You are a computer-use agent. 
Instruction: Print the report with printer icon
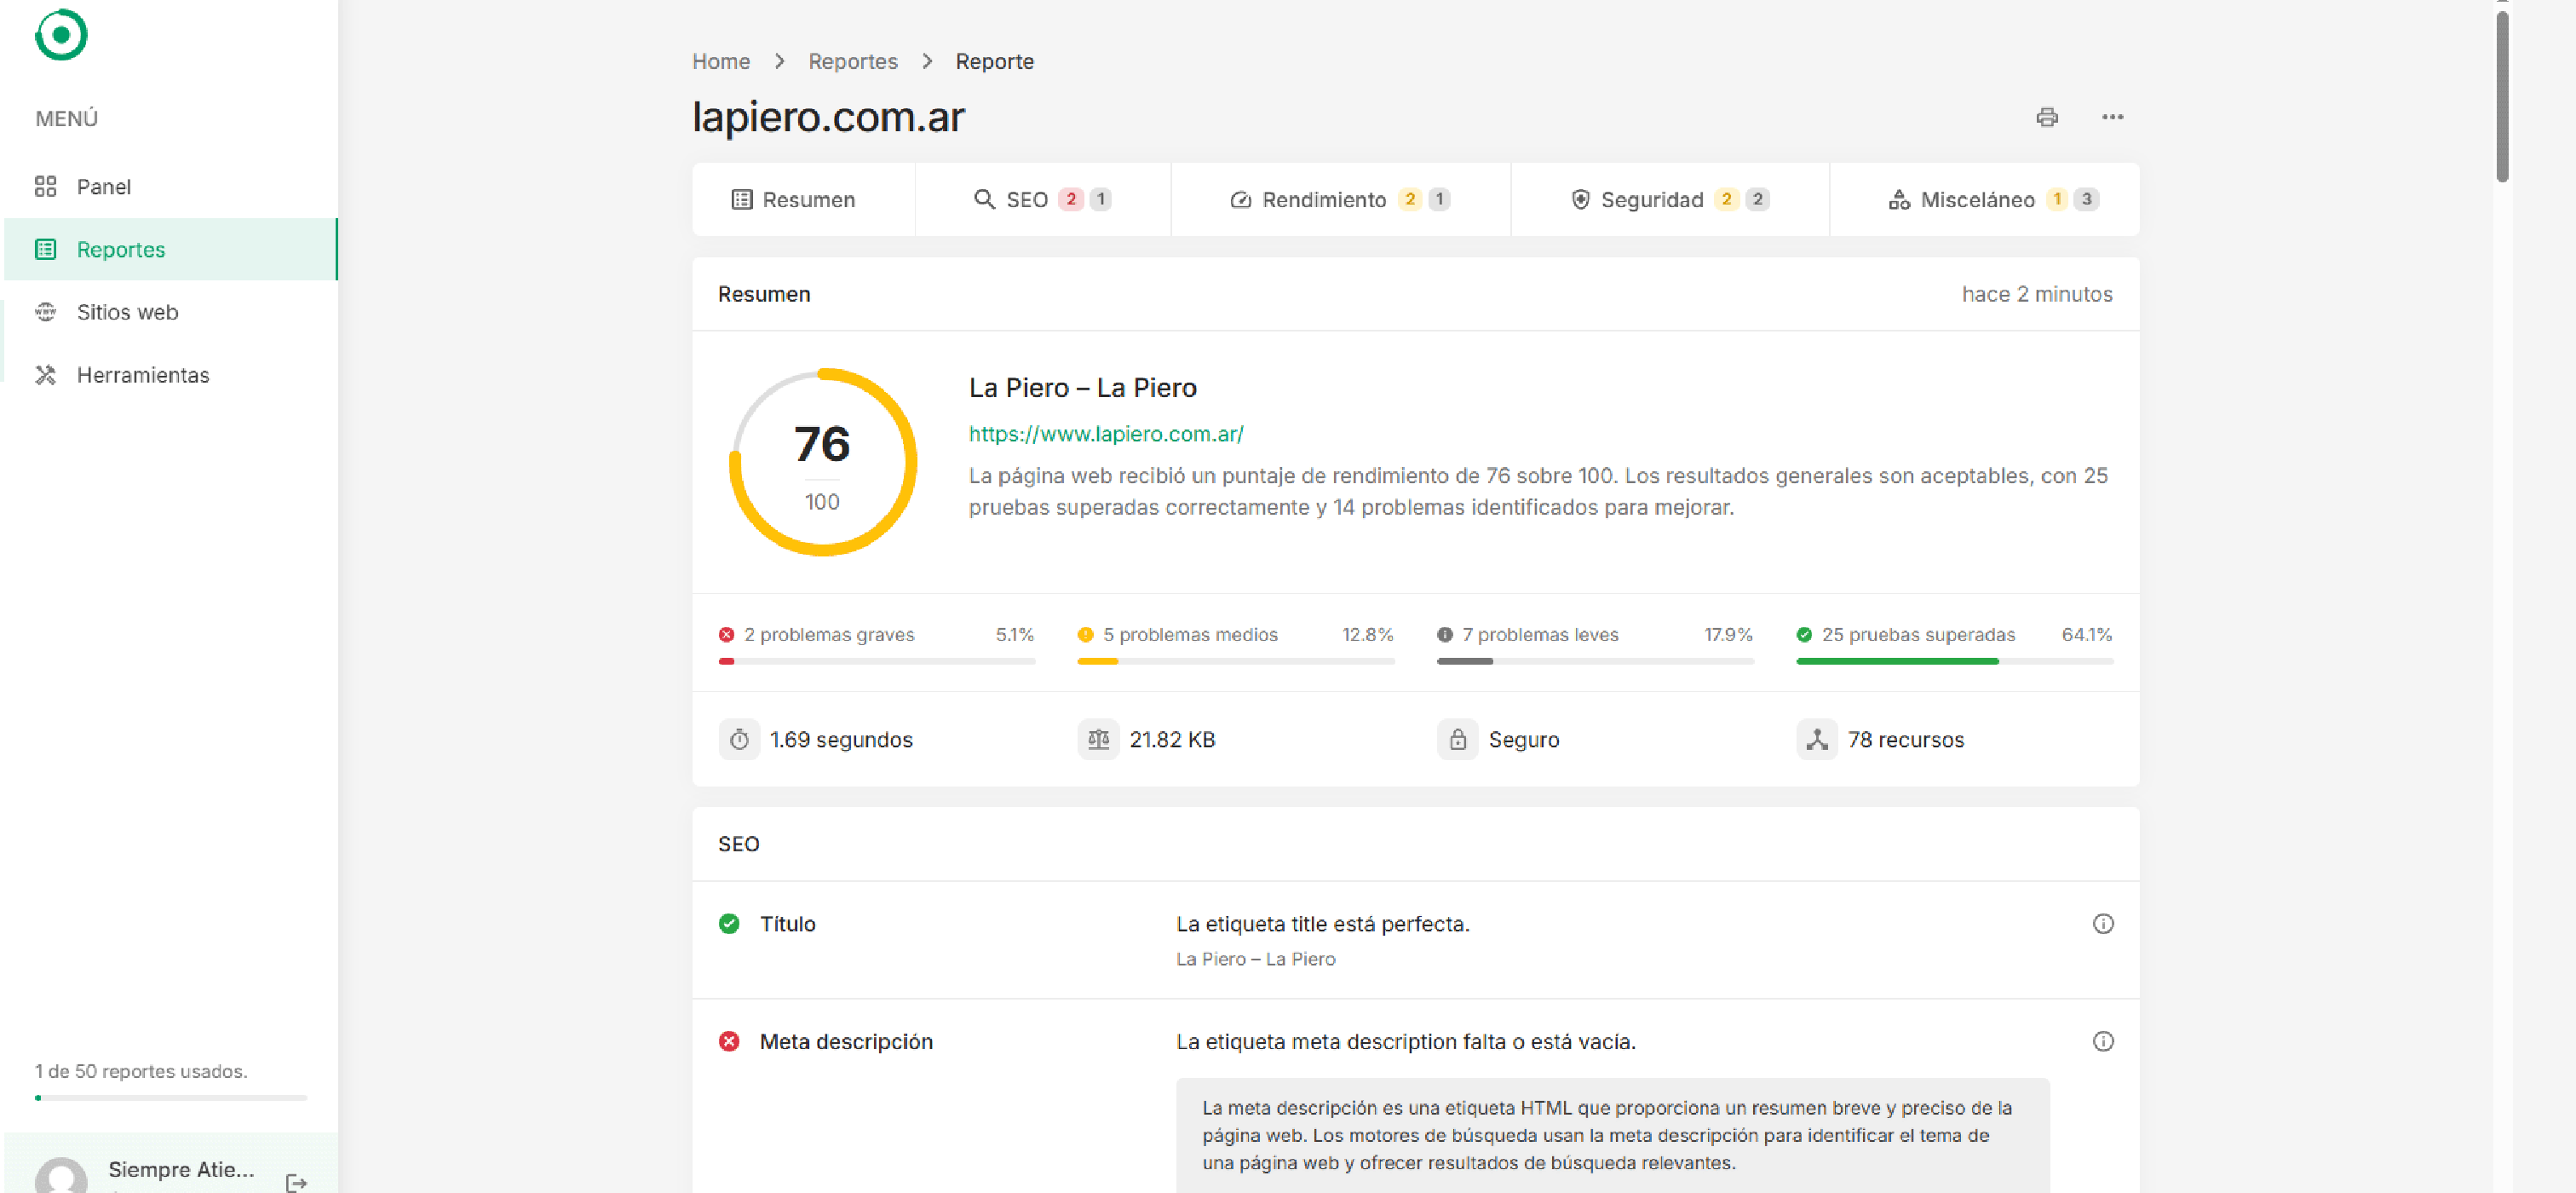tap(2047, 117)
